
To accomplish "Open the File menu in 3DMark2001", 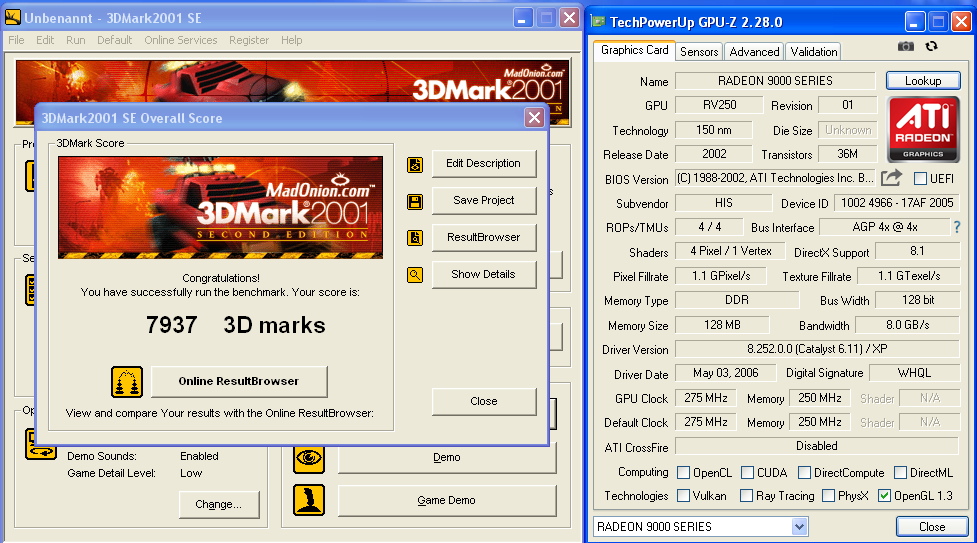I will (16, 40).
